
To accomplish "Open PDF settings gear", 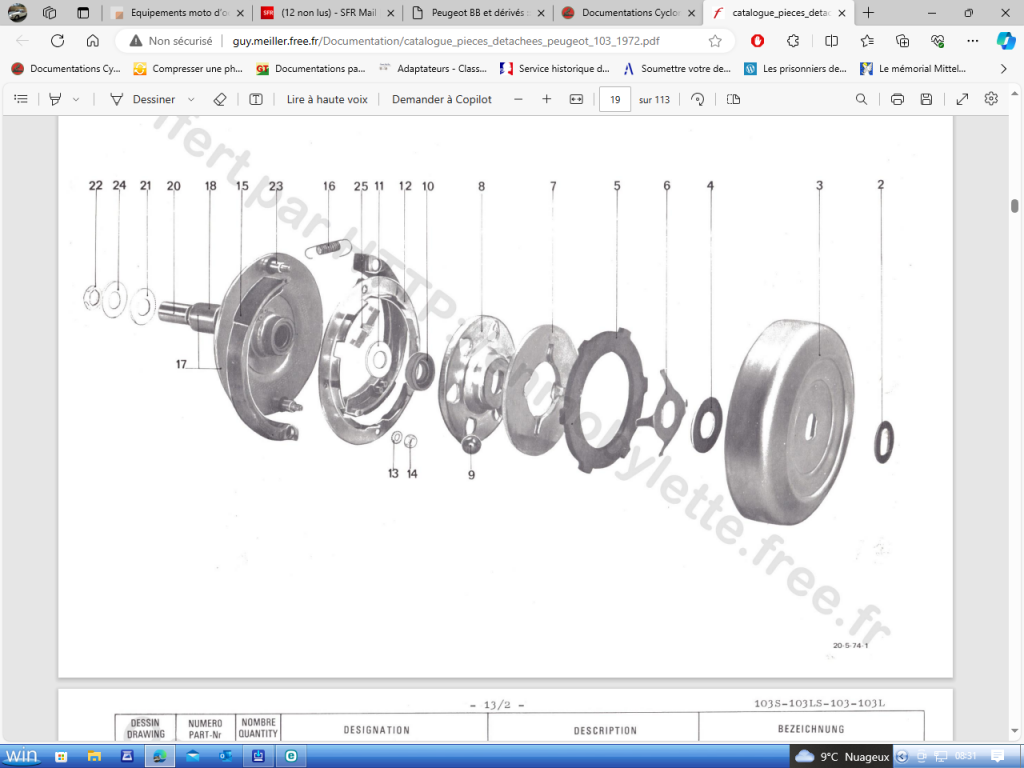I will tap(991, 99).
